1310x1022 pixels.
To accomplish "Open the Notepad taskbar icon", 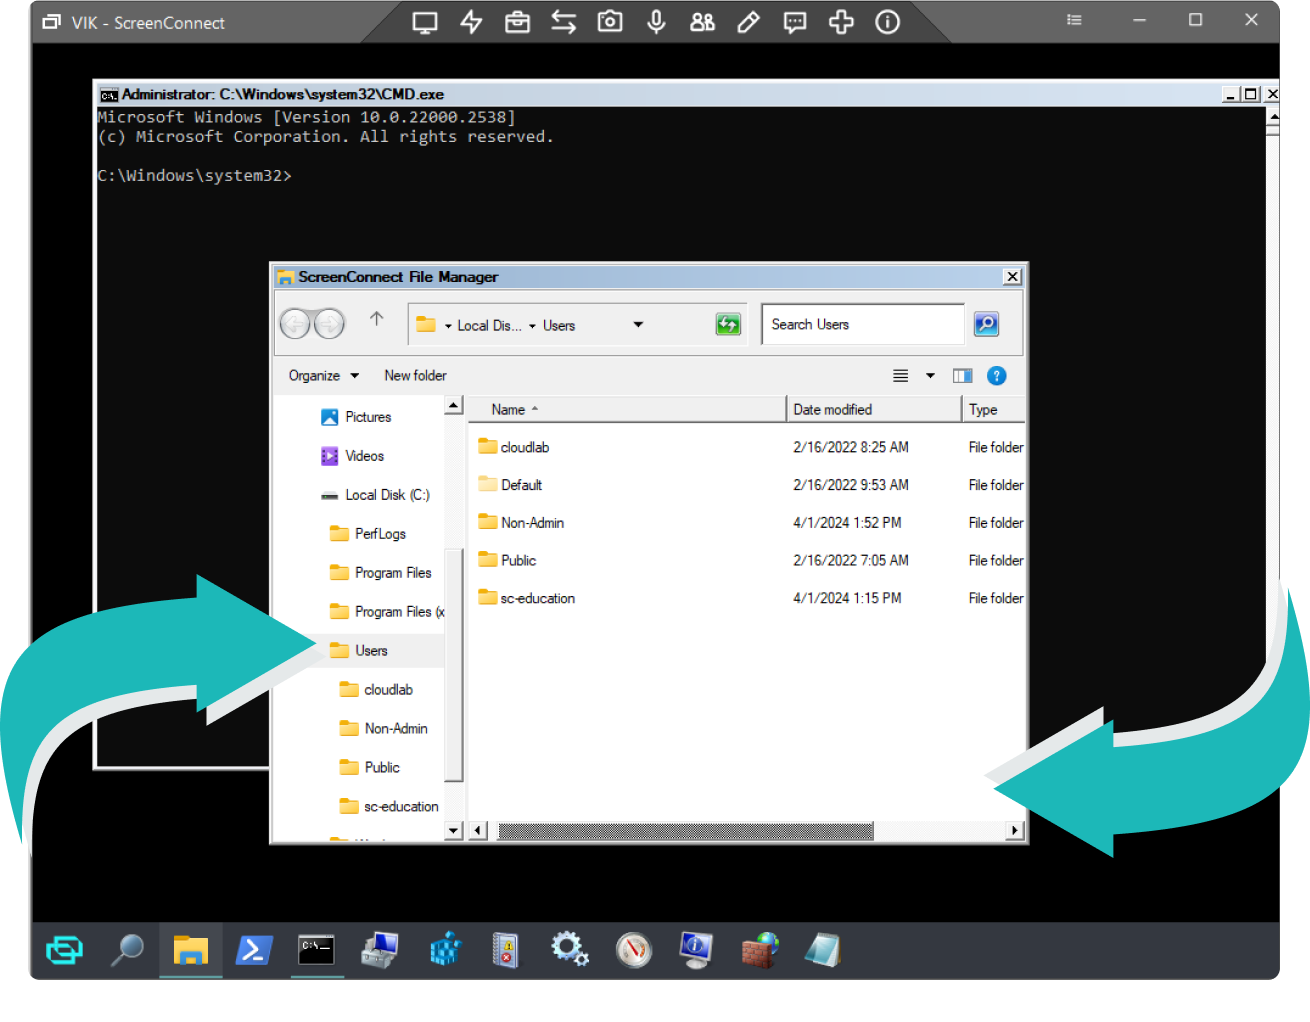I will click(x=823, y=949).
